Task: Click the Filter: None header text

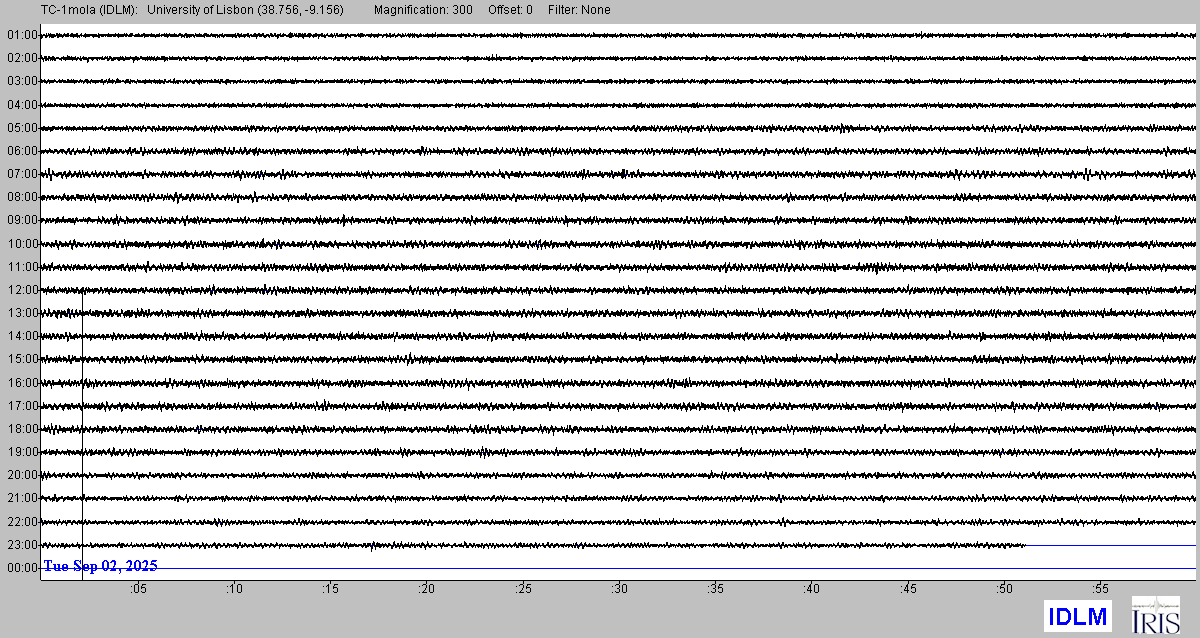Action: click(579, 10)
